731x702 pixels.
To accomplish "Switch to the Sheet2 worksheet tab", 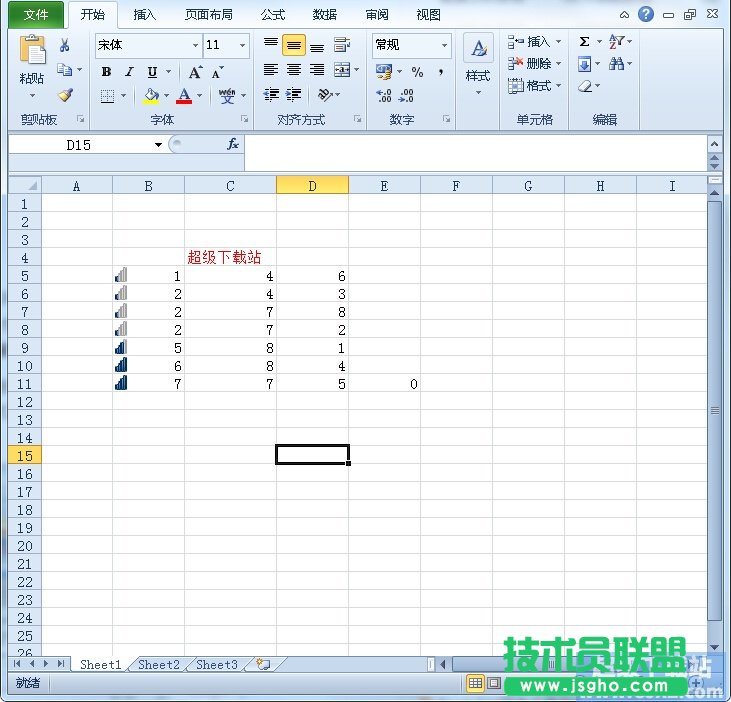I will (159, 664).
